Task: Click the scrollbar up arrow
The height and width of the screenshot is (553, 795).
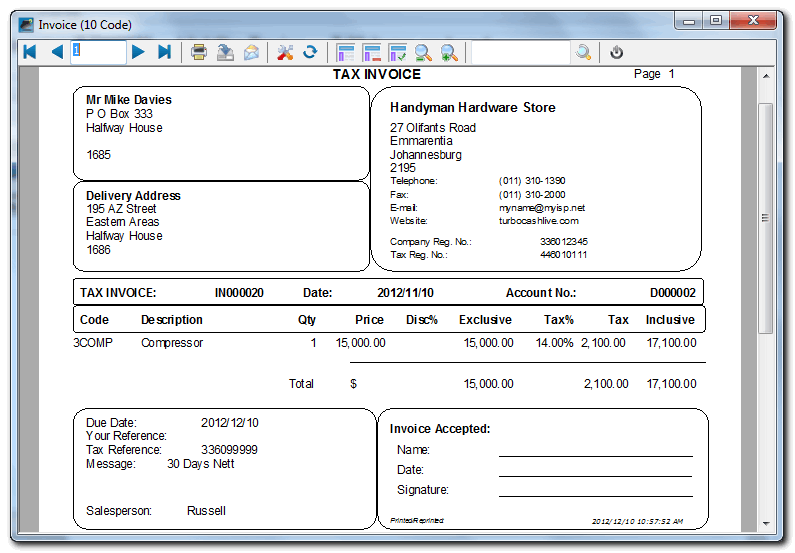Action: point(766,77)
